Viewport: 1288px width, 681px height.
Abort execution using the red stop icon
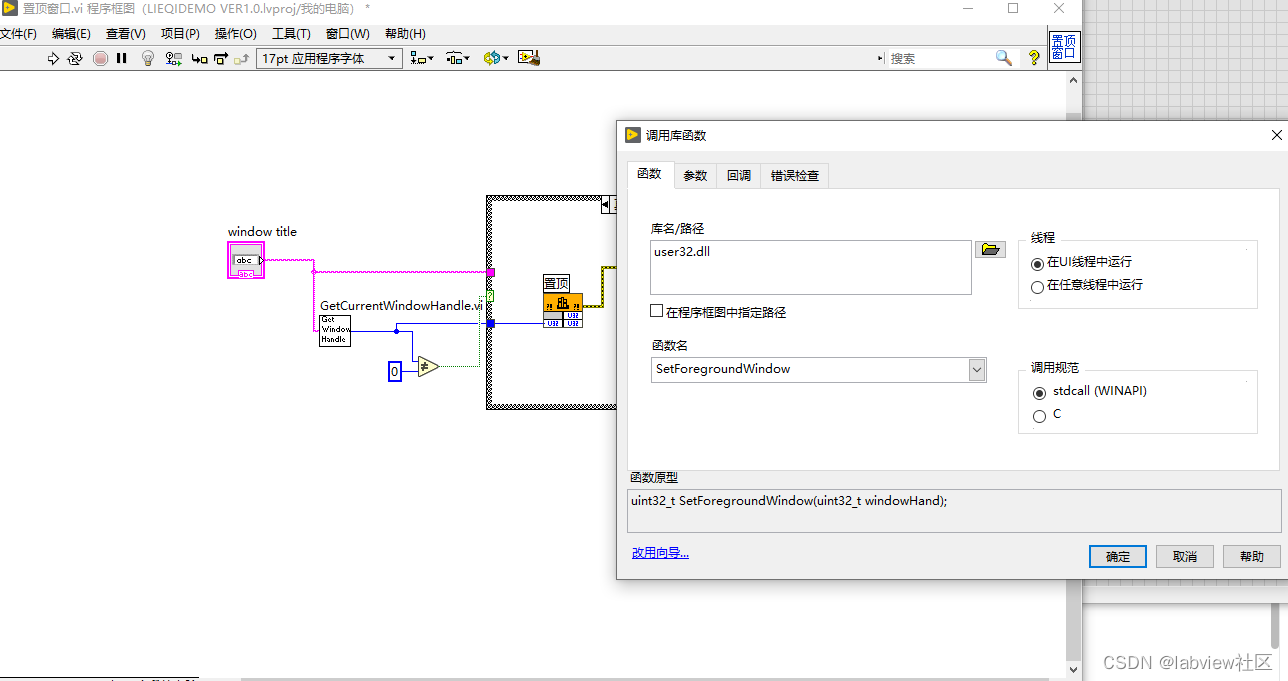pyautogui.click(x=100, y=58)
